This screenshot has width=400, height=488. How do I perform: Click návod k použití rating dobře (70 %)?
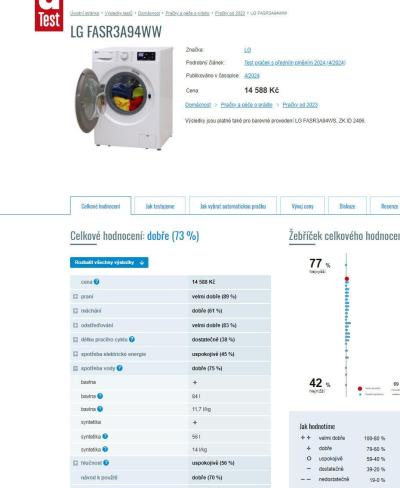click(207, 477)
